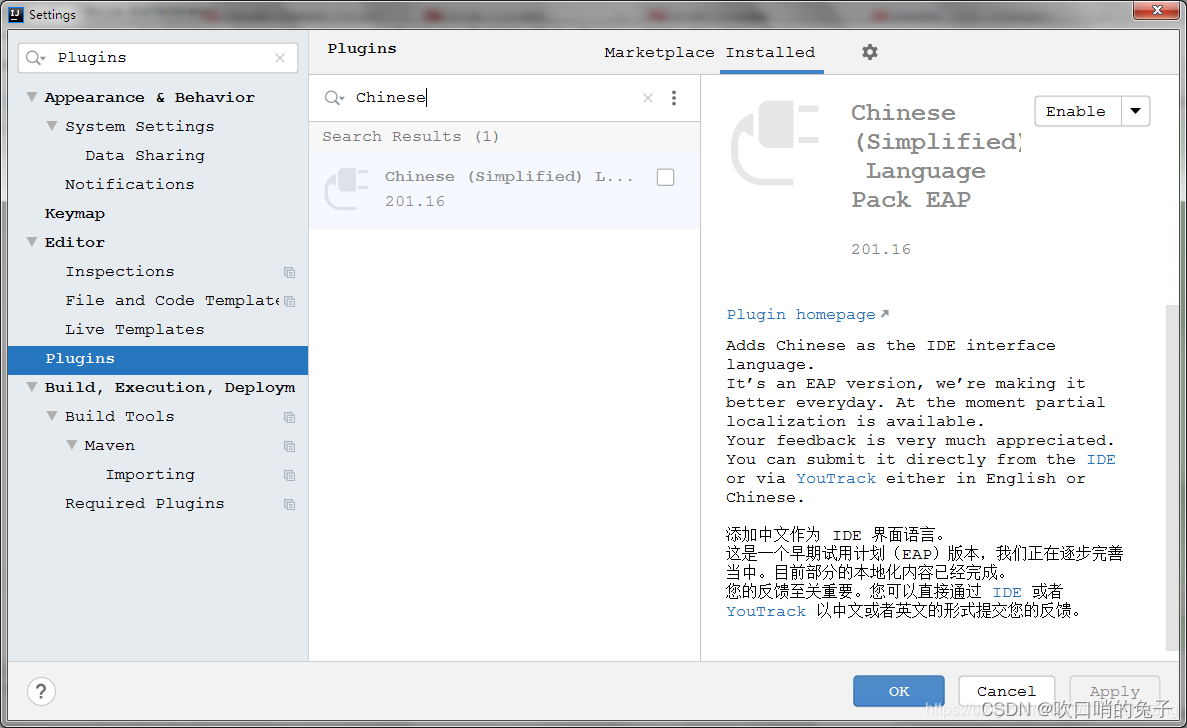Open the plugins gear settings menu
This screenshot has height=728, width=1187.
870,52
